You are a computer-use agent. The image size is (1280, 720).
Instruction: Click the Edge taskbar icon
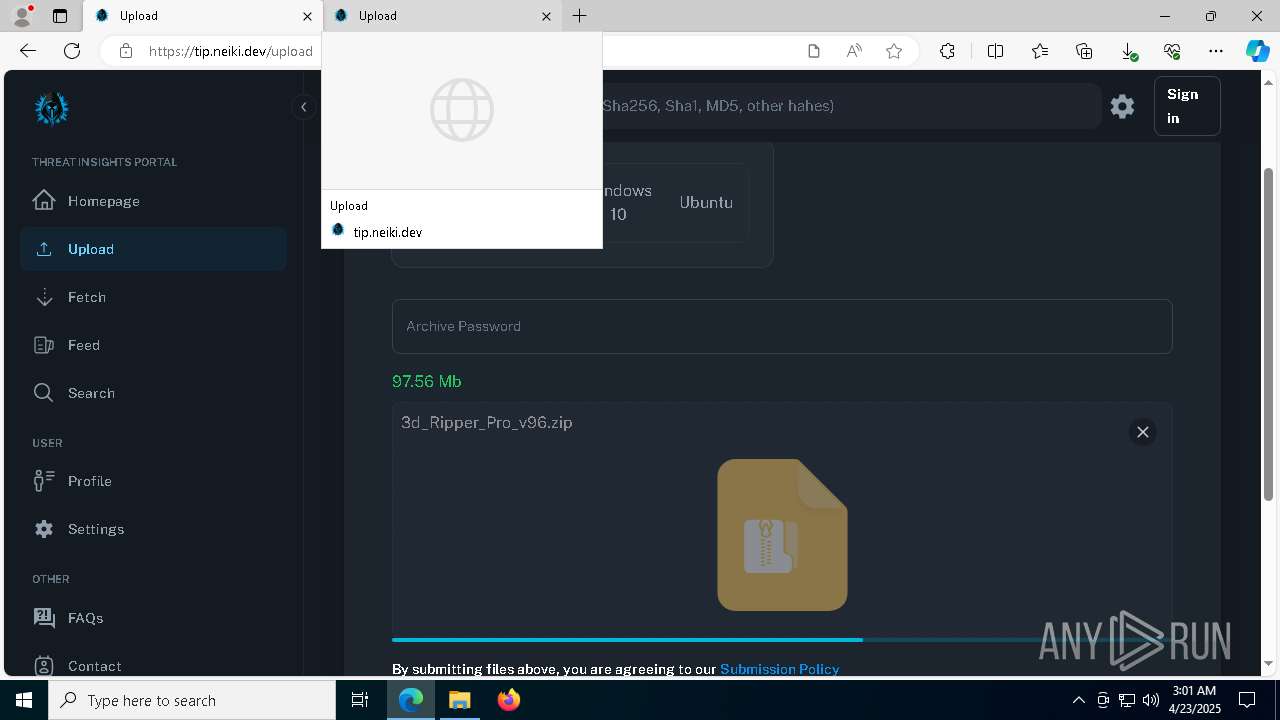pos(411,700)
